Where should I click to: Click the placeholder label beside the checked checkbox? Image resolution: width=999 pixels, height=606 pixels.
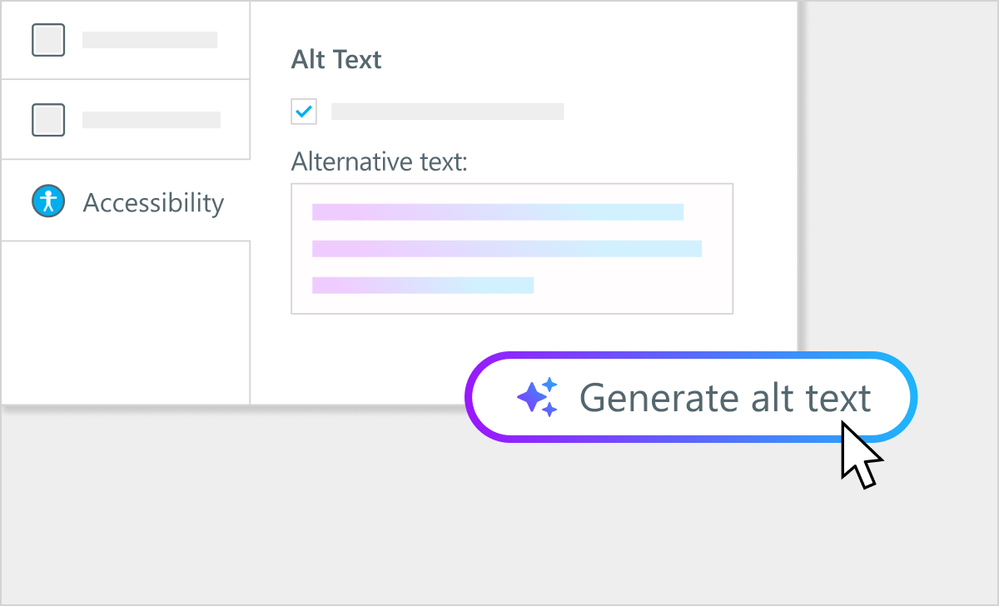tap(447, 111)
